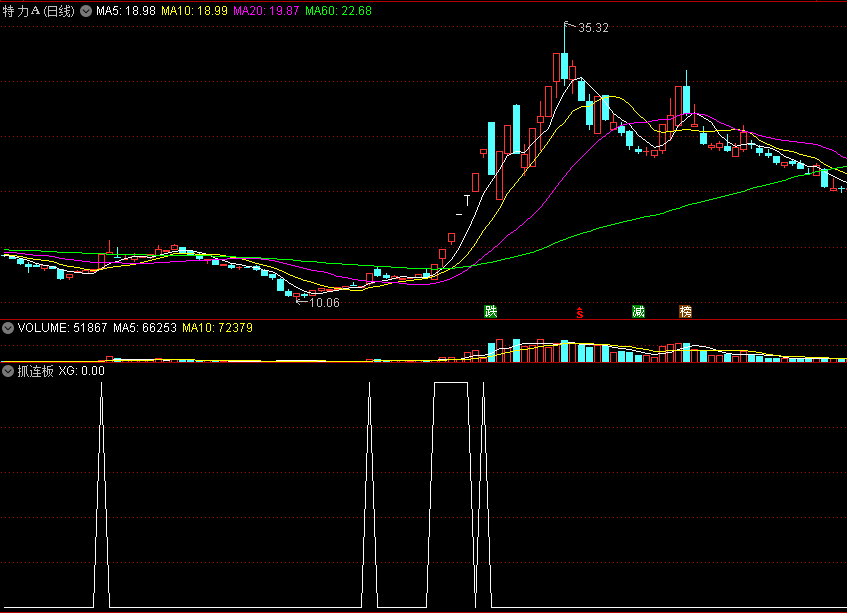Click the XG: 0.00 value
The image size is (847, 613).
82,371
